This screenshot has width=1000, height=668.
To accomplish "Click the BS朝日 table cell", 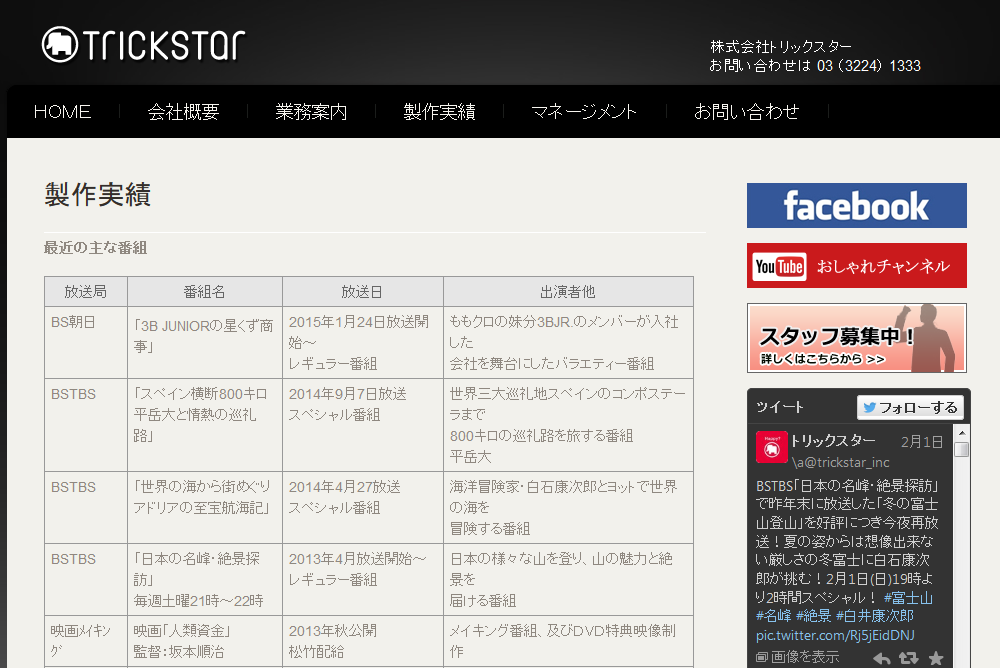I will click(85, 343).
